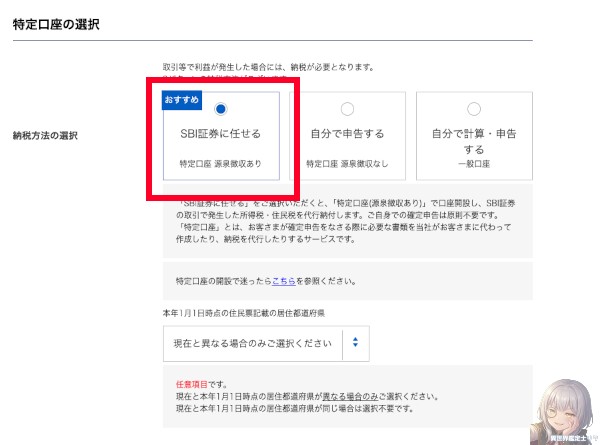600x445 pixels.
Task: Click the 自分で計算・申告する option title
Action: click(473, 141)
